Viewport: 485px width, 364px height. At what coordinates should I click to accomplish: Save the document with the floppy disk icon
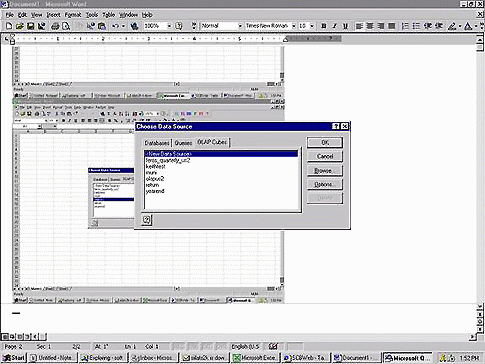coord(30,26)
